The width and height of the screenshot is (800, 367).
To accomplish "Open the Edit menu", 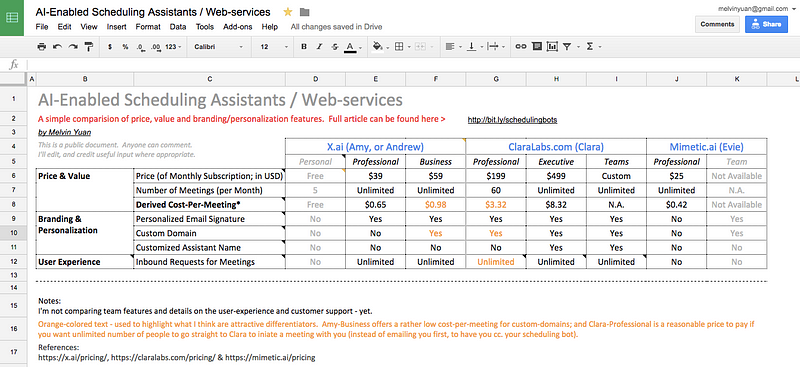I will 64,27.
